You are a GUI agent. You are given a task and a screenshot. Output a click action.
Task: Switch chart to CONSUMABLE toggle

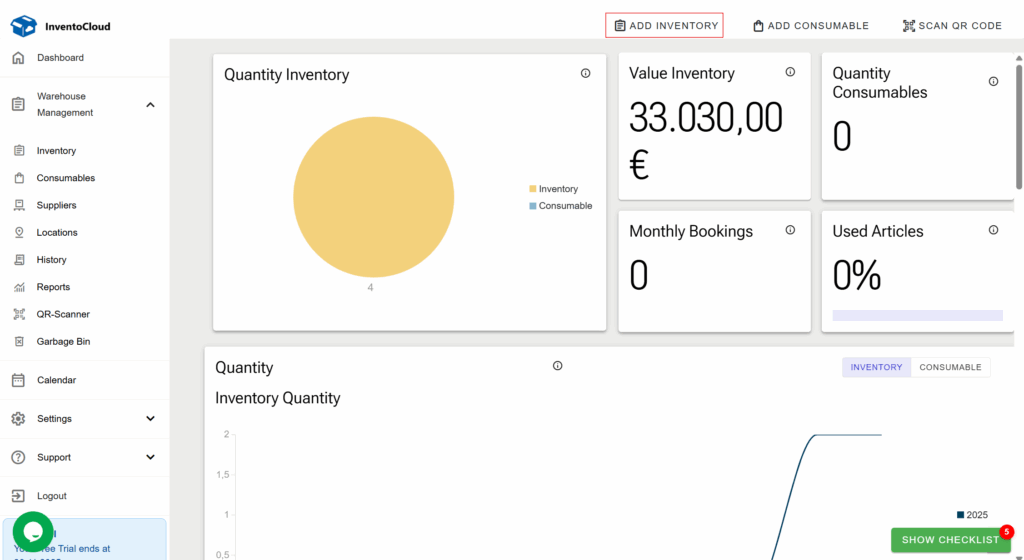tap(950, 367)
